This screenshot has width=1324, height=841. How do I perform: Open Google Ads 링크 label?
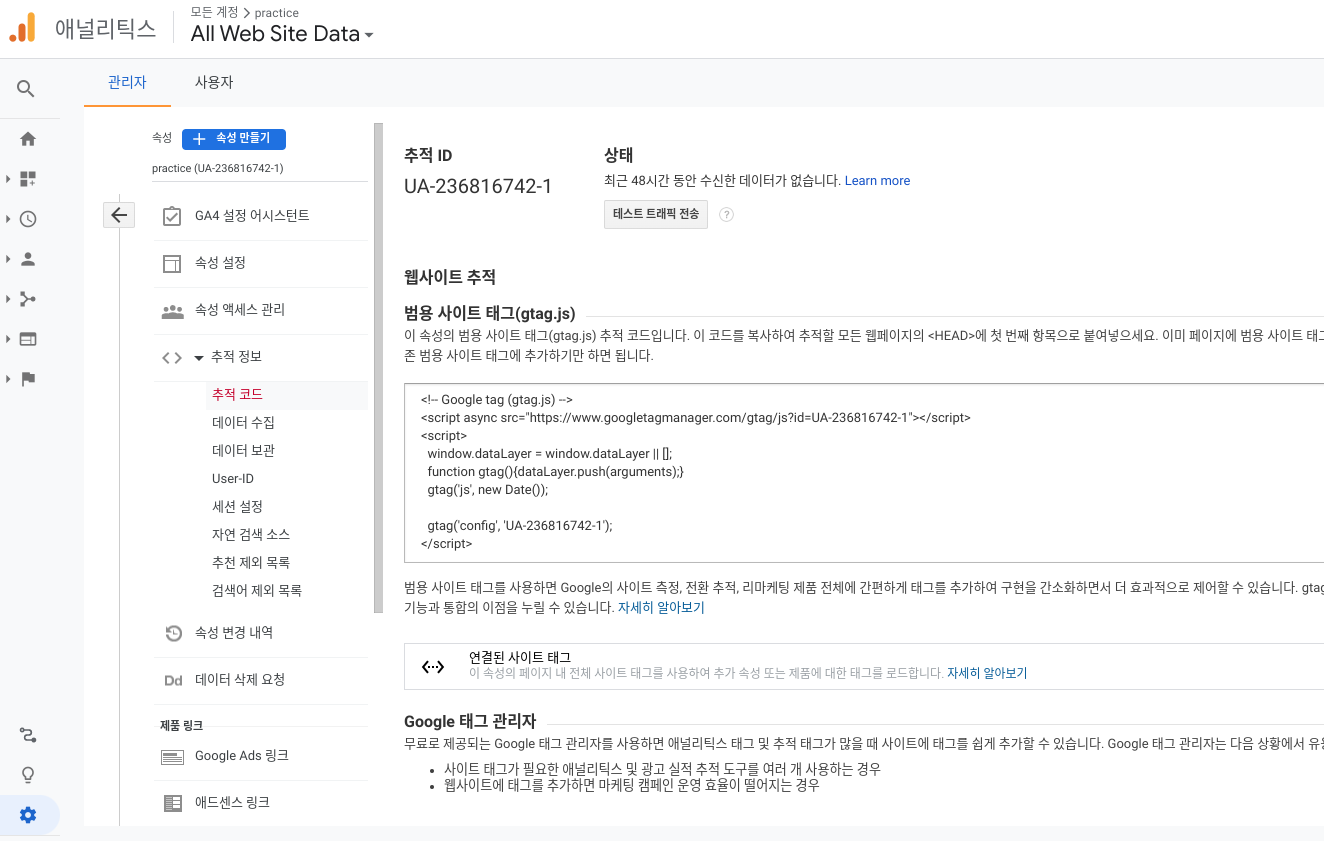pyautogui.click(x=242, y=756)
